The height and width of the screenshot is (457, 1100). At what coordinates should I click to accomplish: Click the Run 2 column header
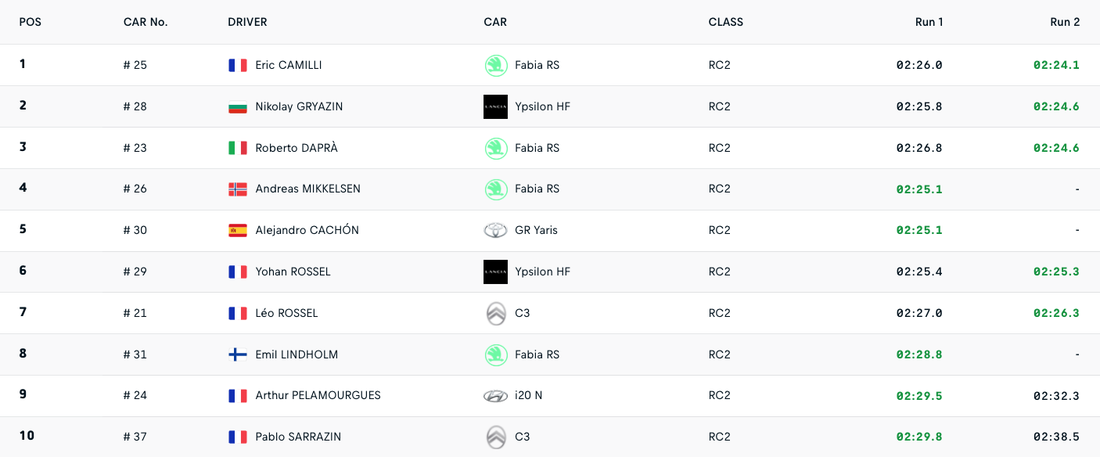click(x=1064, y=22)
